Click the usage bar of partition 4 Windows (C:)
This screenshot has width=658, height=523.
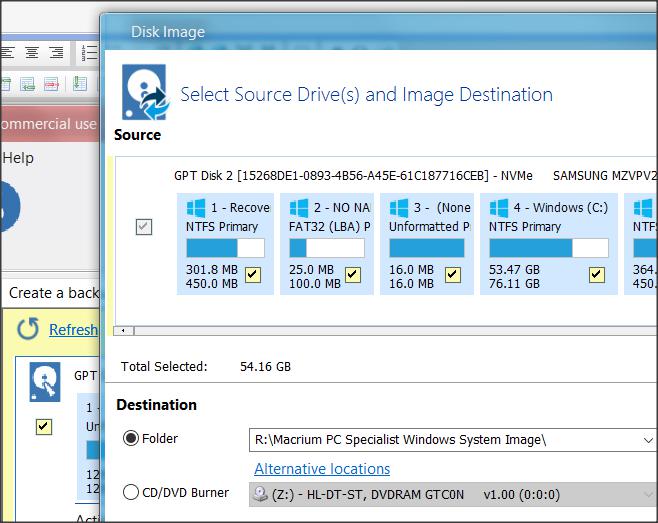click(x=549, y=248)
